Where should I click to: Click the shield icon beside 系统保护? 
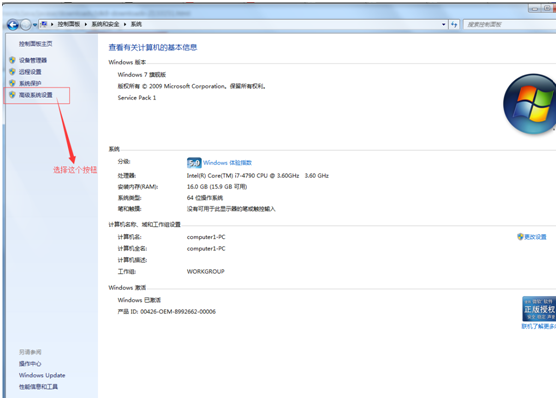(12, 83)
